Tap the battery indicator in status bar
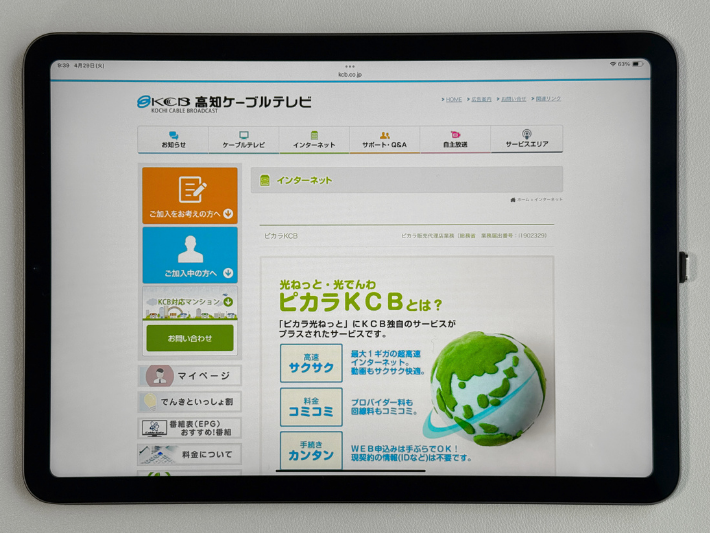The height and width of the screenshot is (533, 710). [x=638, y=64]
